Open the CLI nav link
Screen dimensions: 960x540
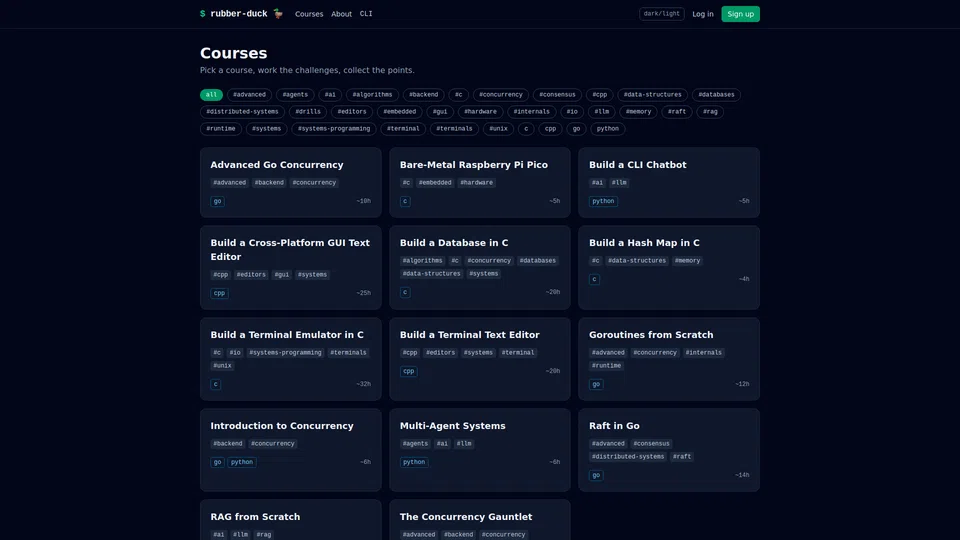coord(366,14)
